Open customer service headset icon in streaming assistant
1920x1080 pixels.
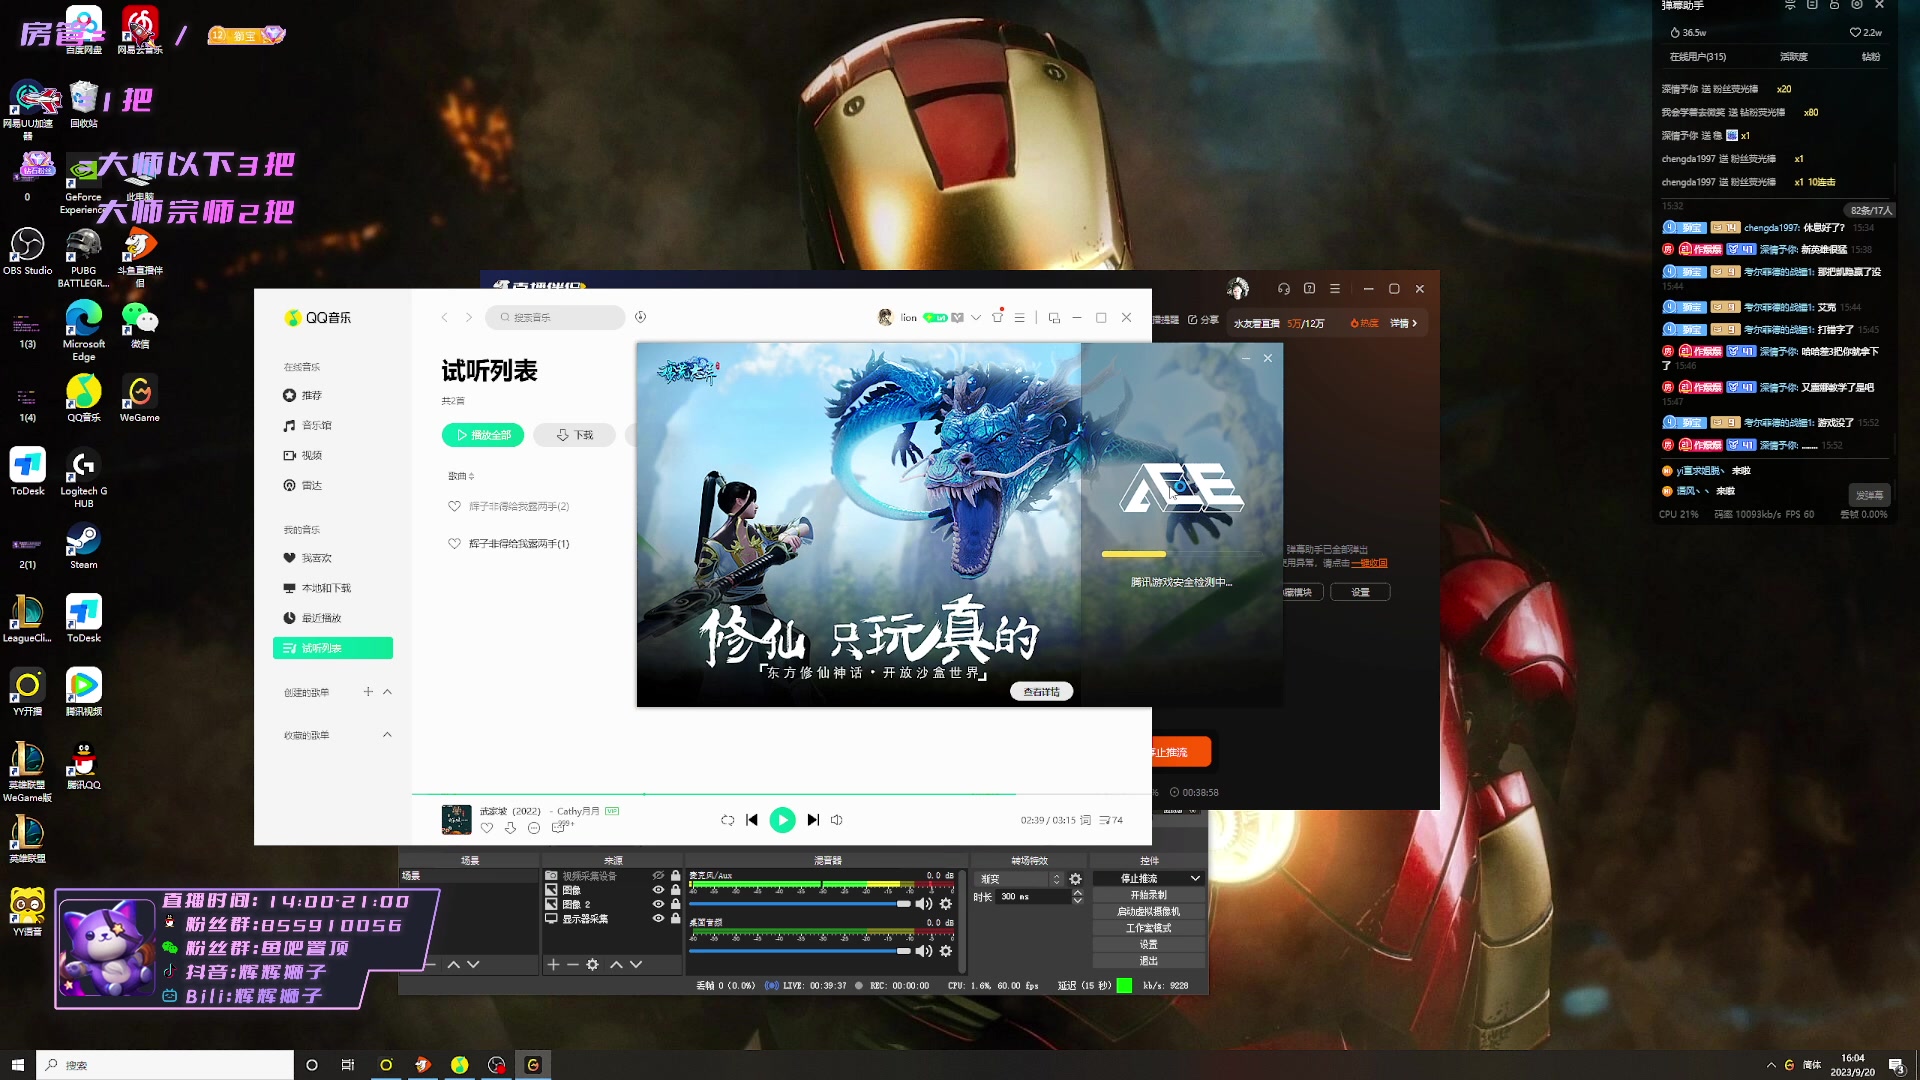click(1284, 289)
